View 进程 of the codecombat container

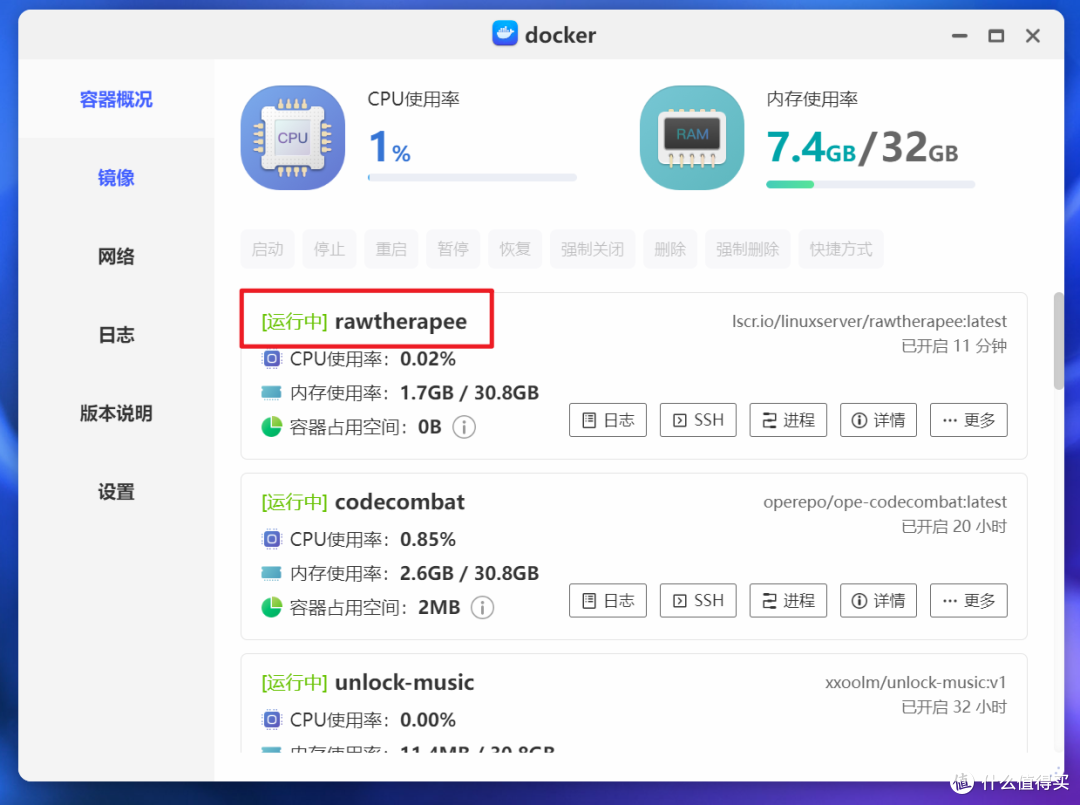788,600
